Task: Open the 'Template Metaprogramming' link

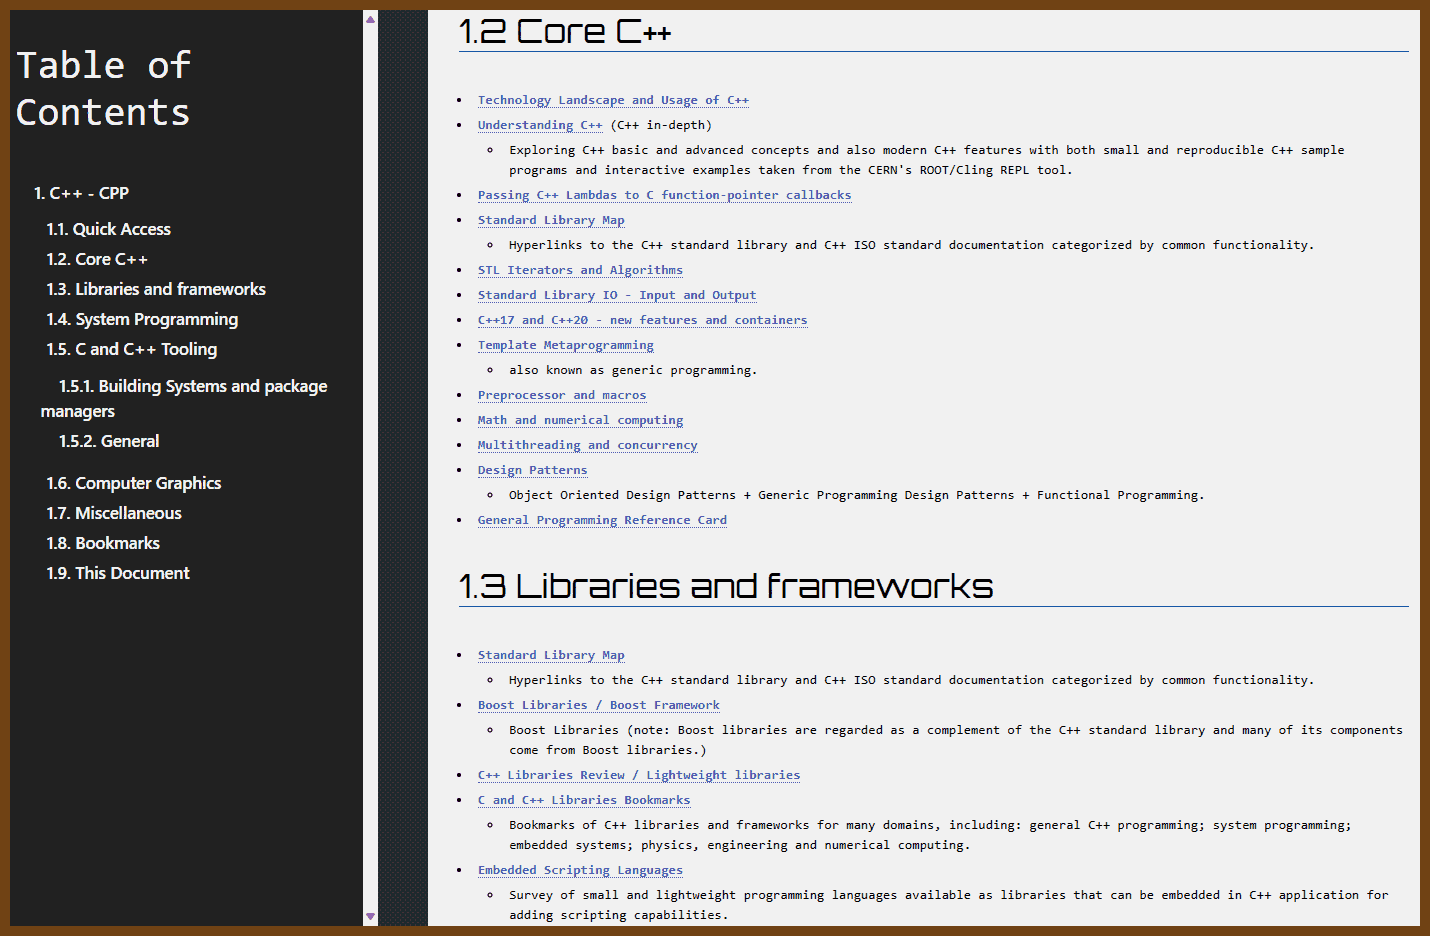Action: 565,345
